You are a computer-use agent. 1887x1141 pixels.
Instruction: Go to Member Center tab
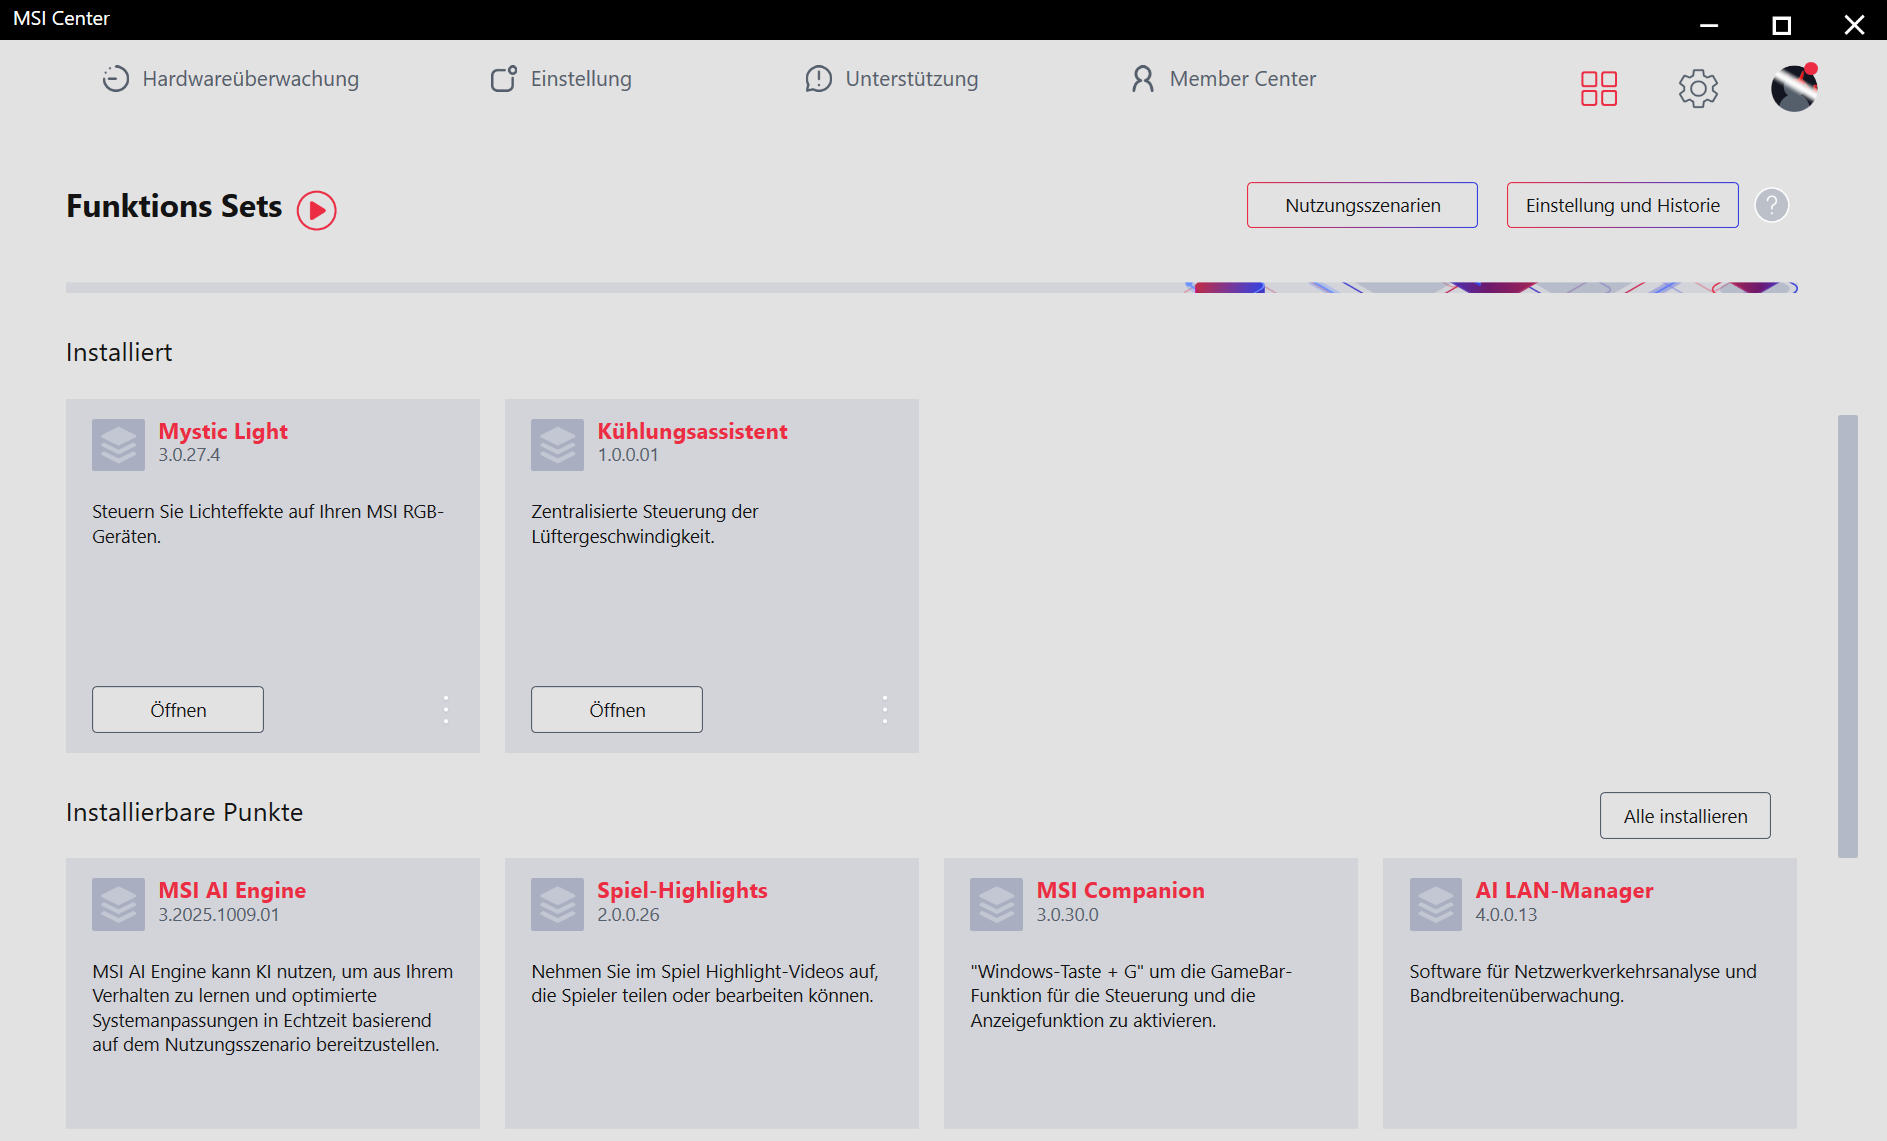pyautogui.click(x=1222, y=79)
